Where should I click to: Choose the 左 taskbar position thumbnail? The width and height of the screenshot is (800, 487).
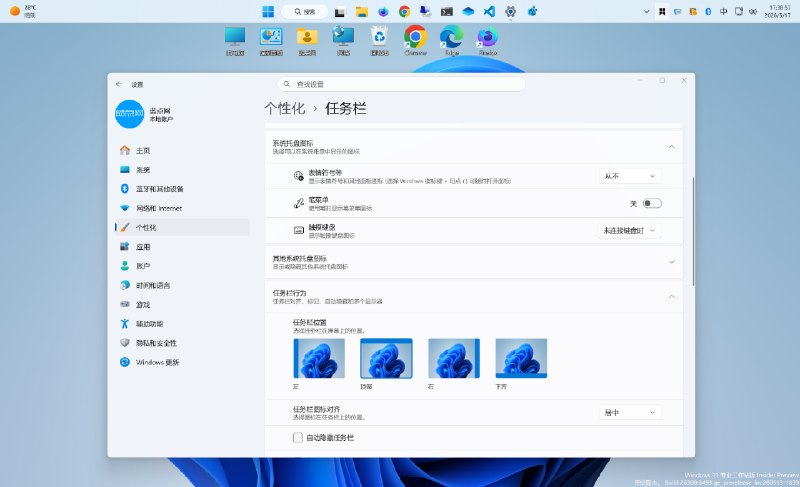(319, 358)
